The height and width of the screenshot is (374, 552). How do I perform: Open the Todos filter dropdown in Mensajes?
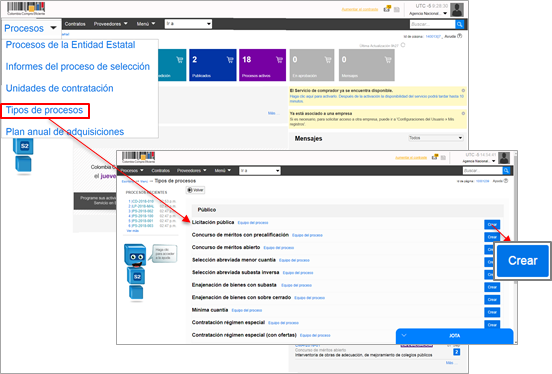[435, 138]
